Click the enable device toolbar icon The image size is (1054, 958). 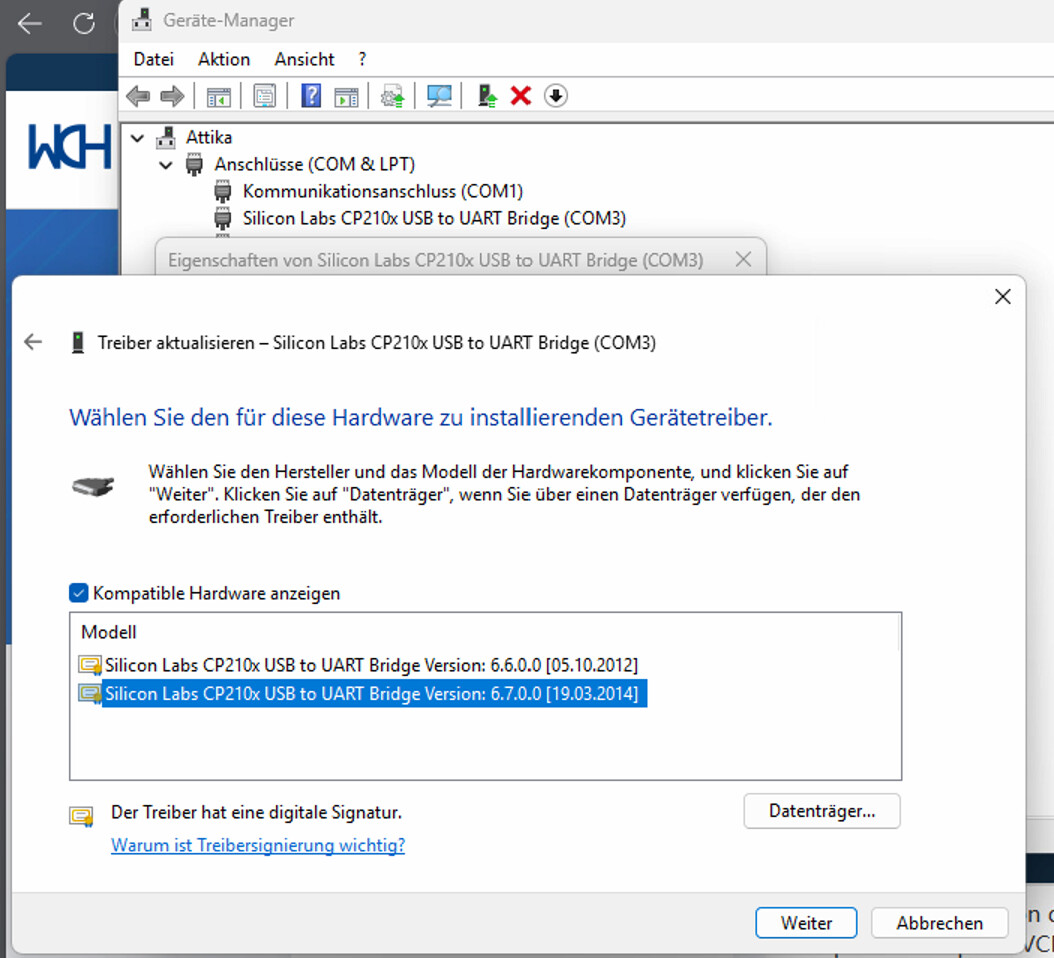[487, 96]
